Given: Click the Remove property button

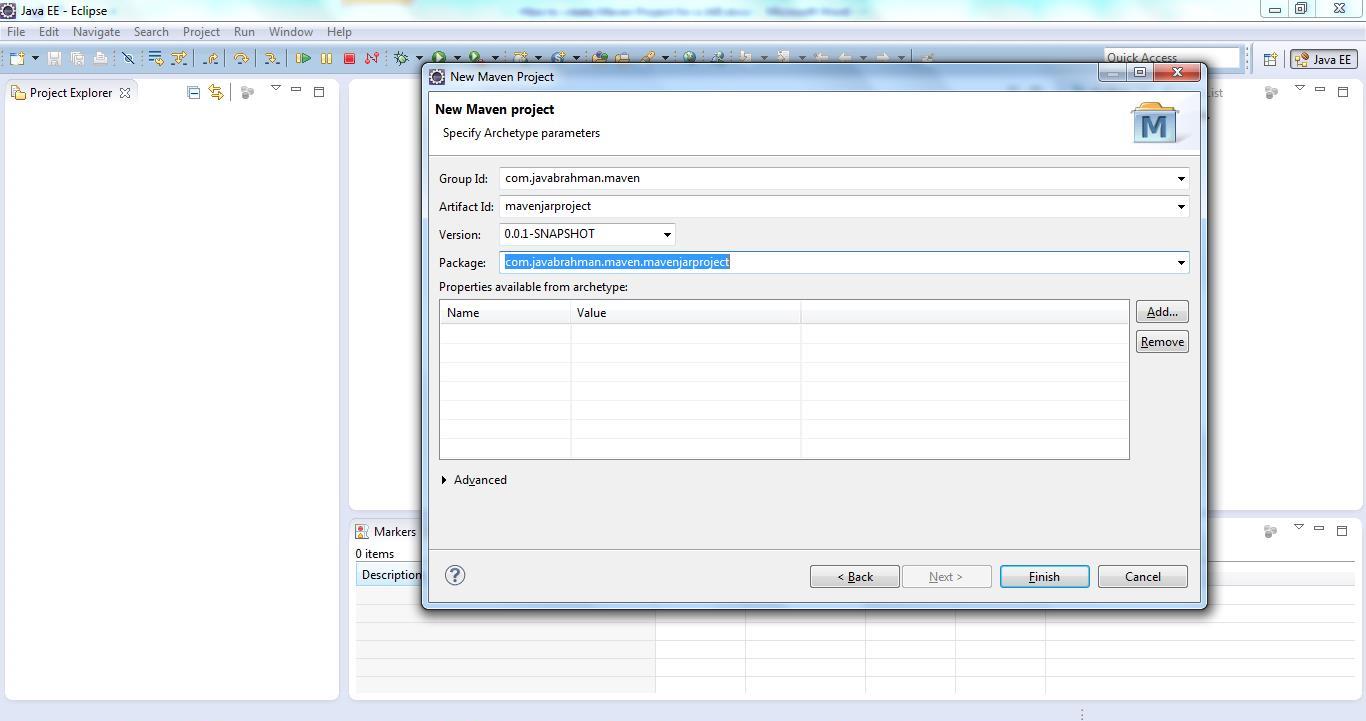Looking at the screenshot, I should (1162, 342).
